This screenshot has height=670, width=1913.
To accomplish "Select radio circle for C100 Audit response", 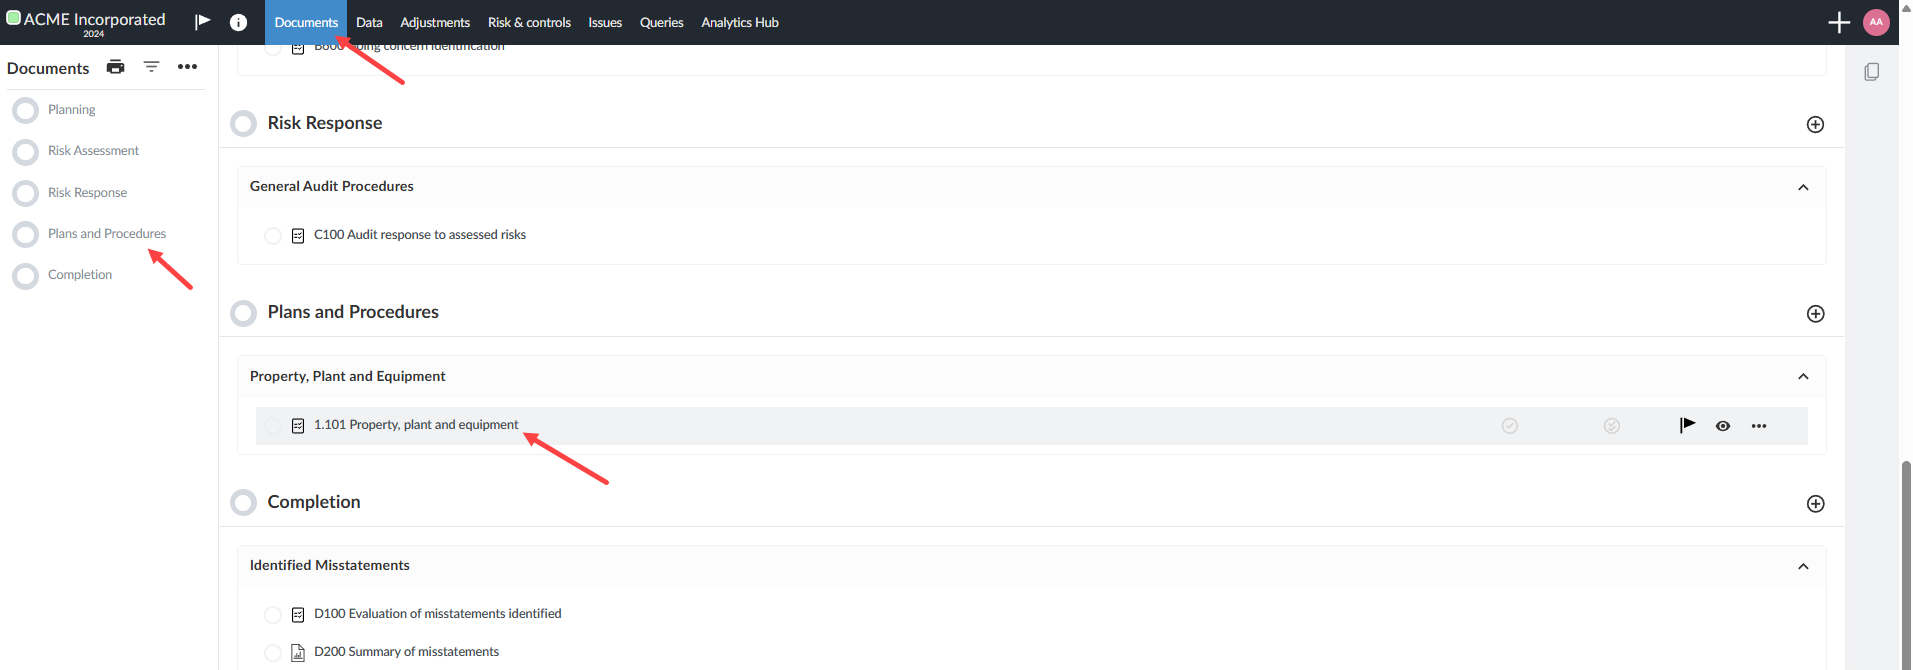I will click(273, 236).
